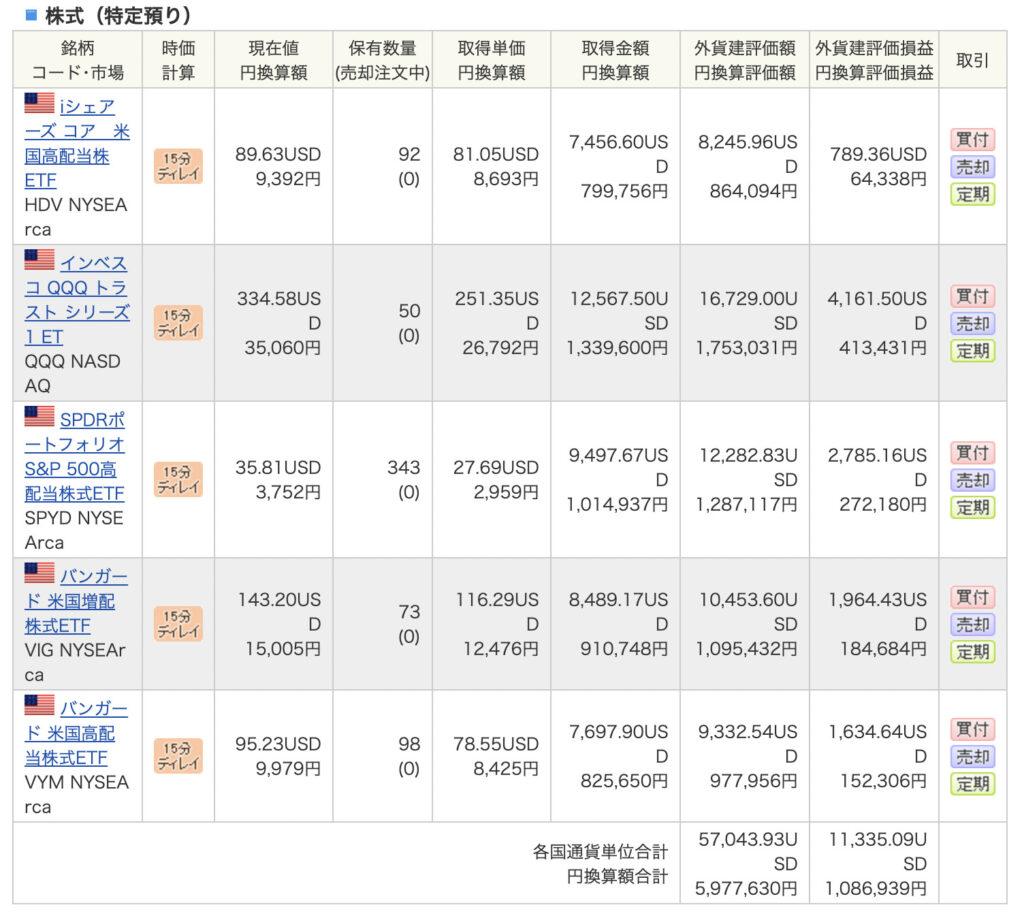
Task: Click the QQQ NASDAQ ticker text
Action: coord(72,373)
